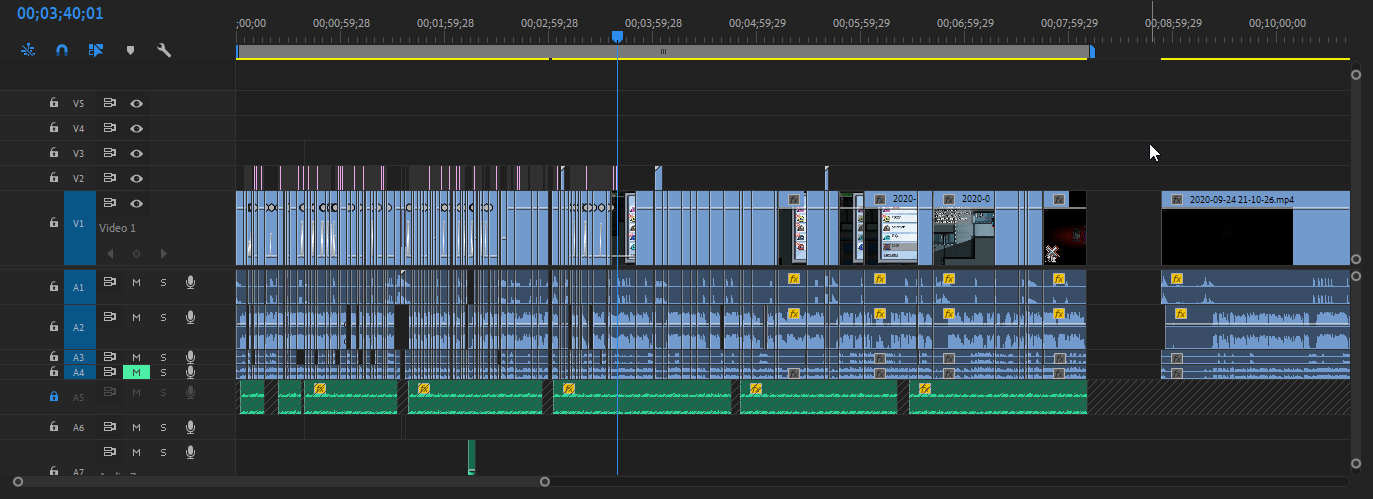Open Timeline Display Settings wrench
The width and height of the screenshot is (1373, 499).
pos(164,49)
